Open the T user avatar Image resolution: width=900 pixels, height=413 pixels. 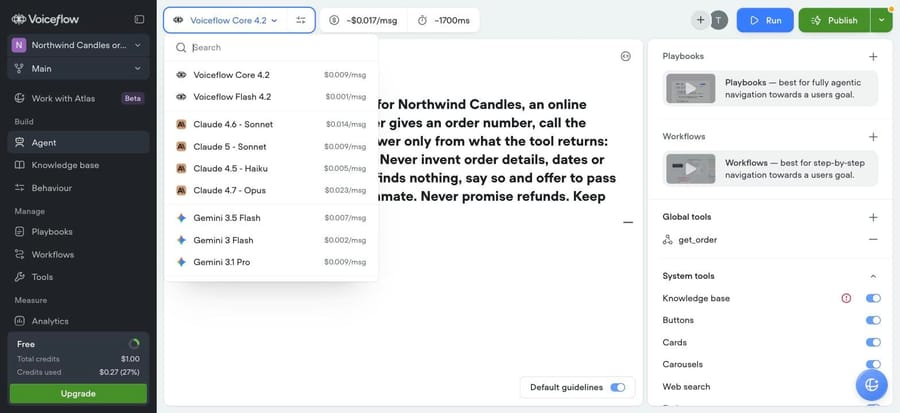718,20
